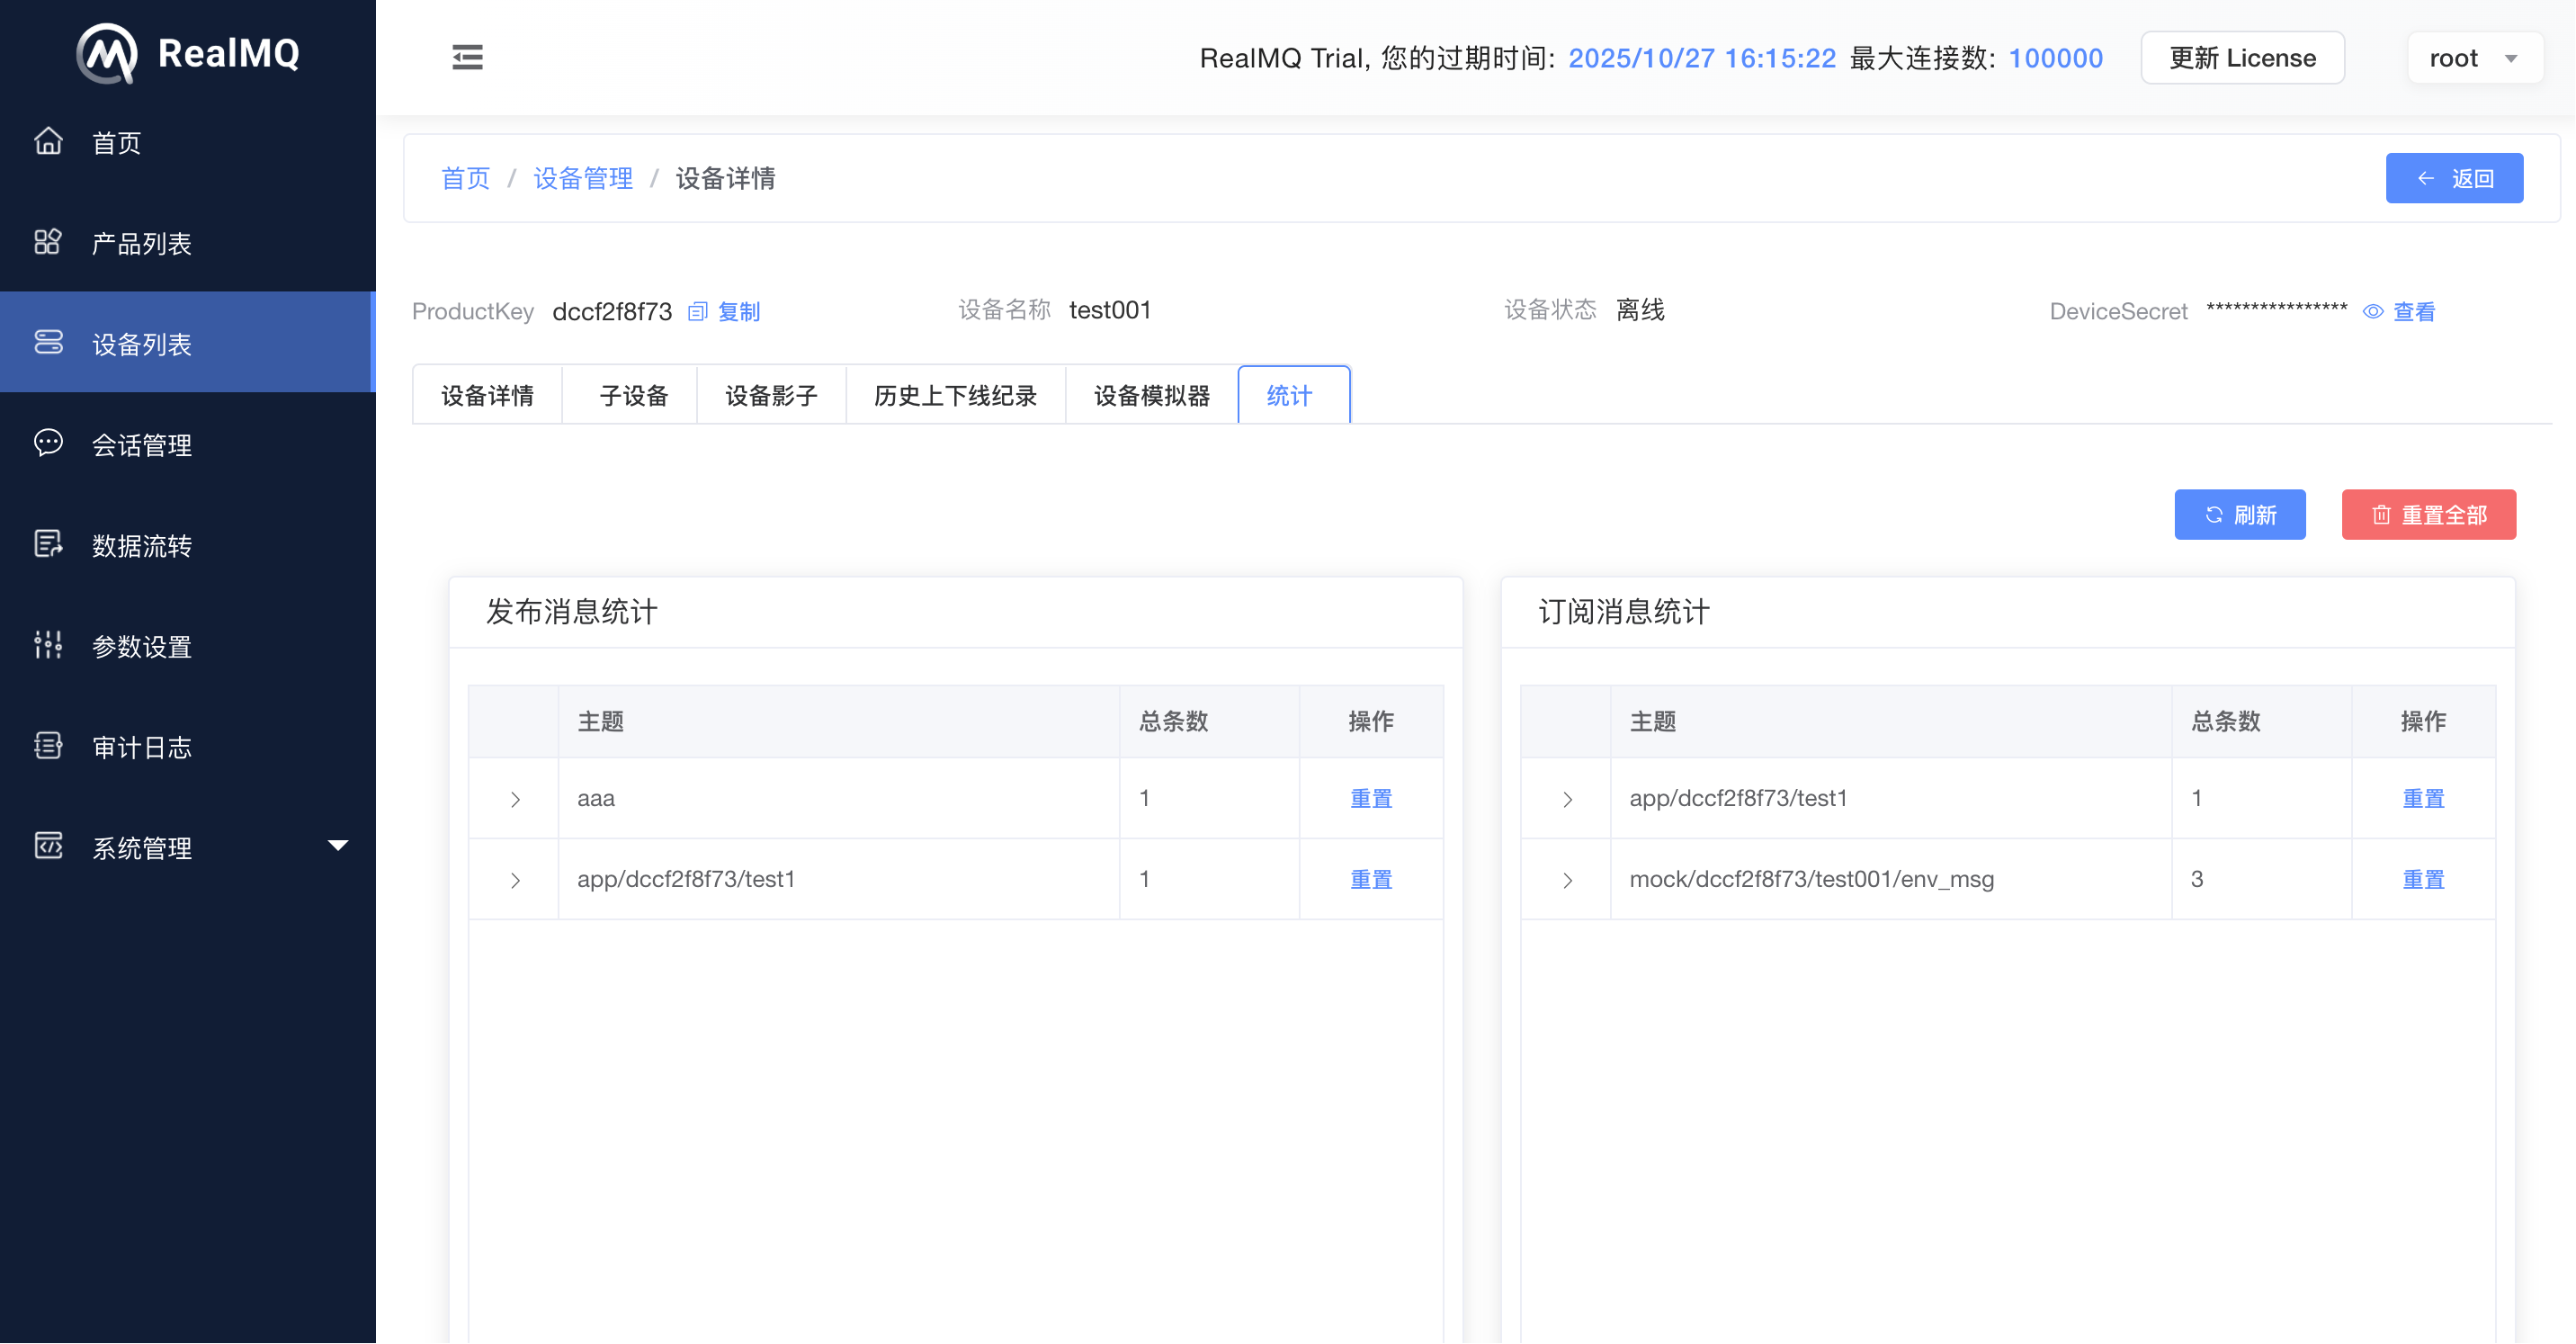
Task: Open the 历史上下线纪录 tab
Action: pos(955,396)
